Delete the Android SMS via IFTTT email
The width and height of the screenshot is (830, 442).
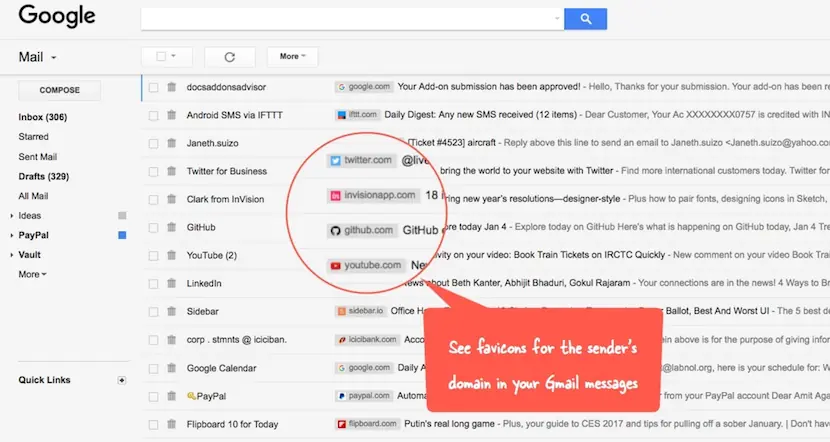172,115
